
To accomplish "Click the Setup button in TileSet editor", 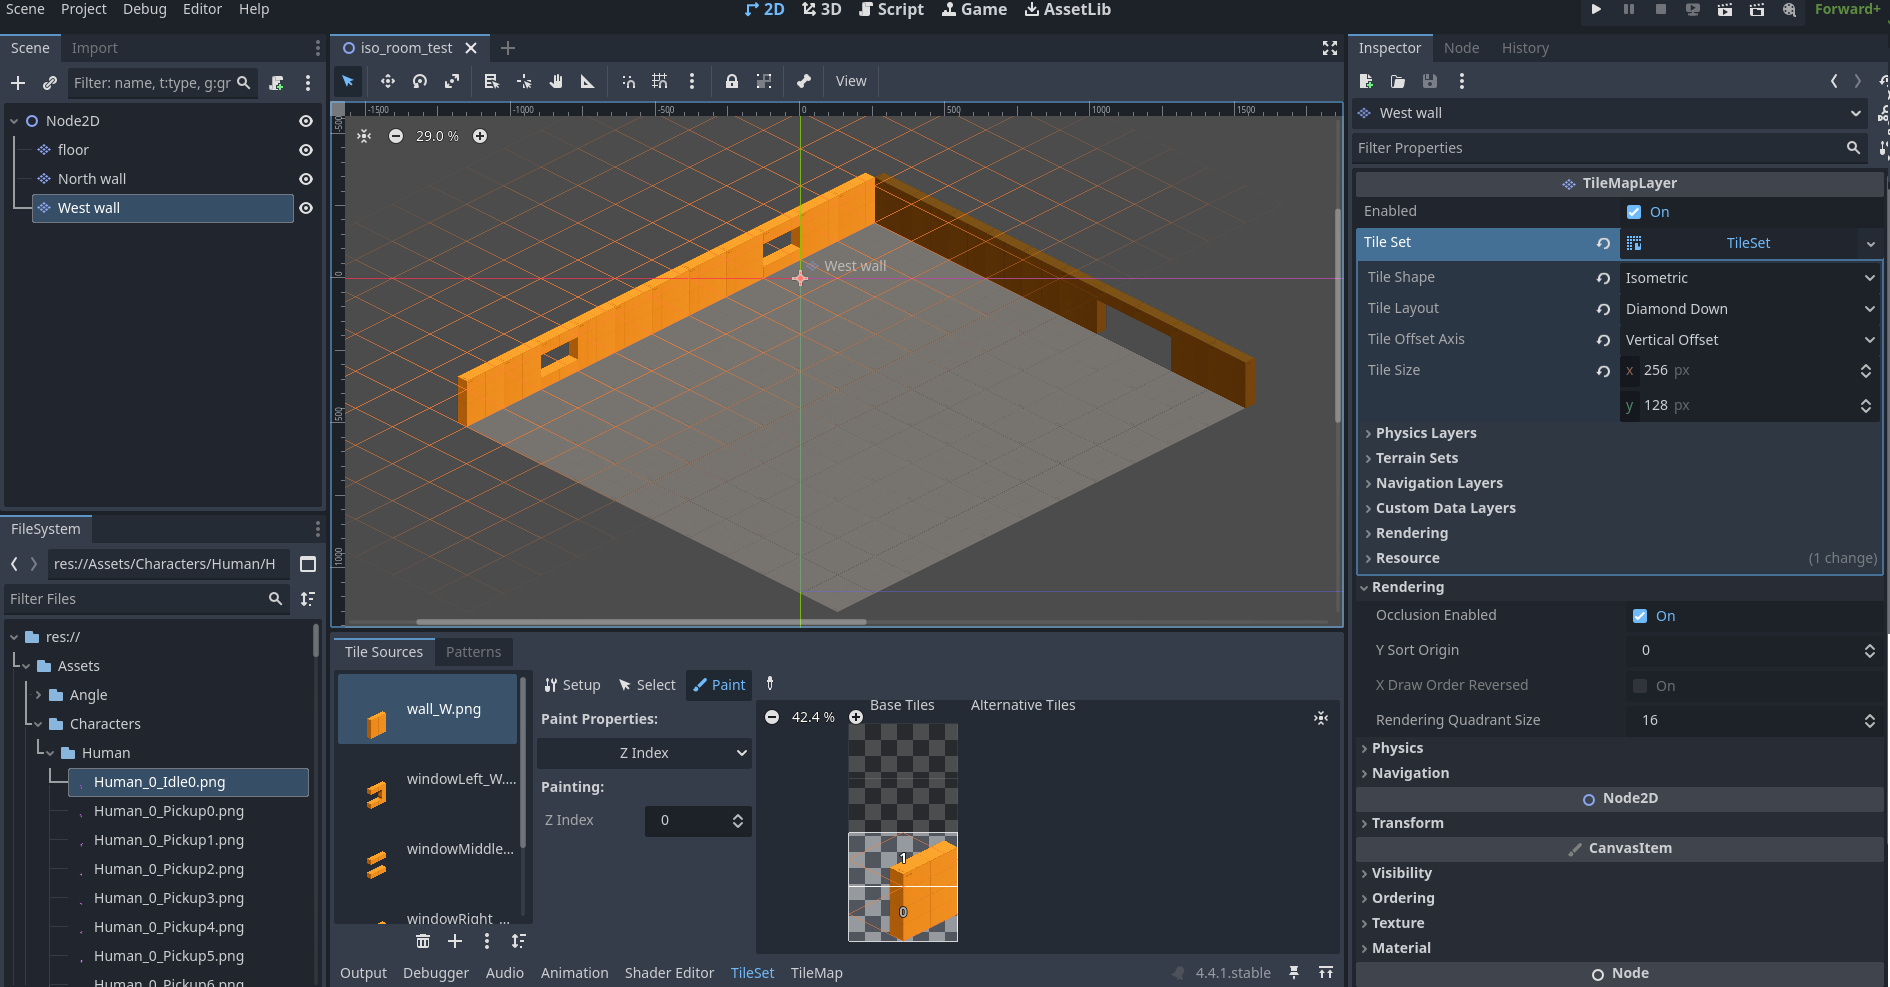I will [572, 685].
